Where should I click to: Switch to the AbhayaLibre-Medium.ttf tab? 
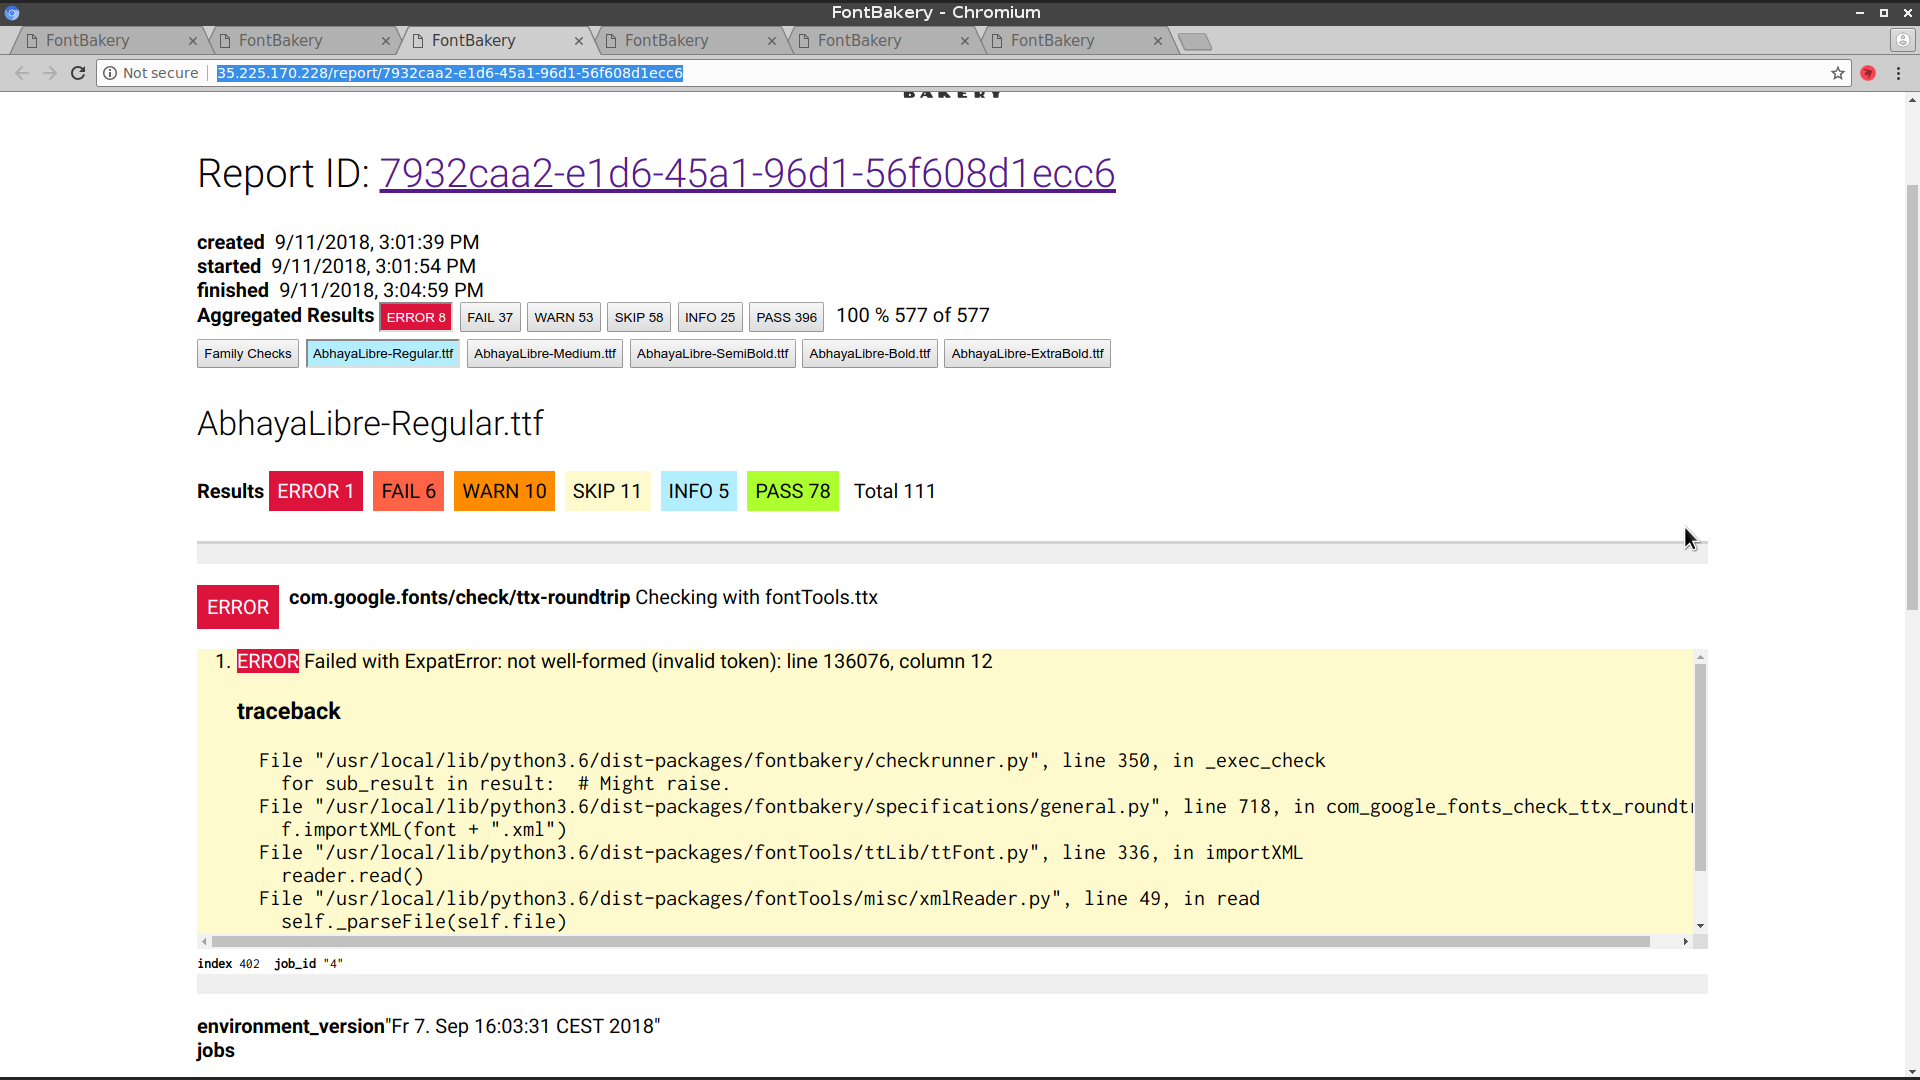point(544,353)
